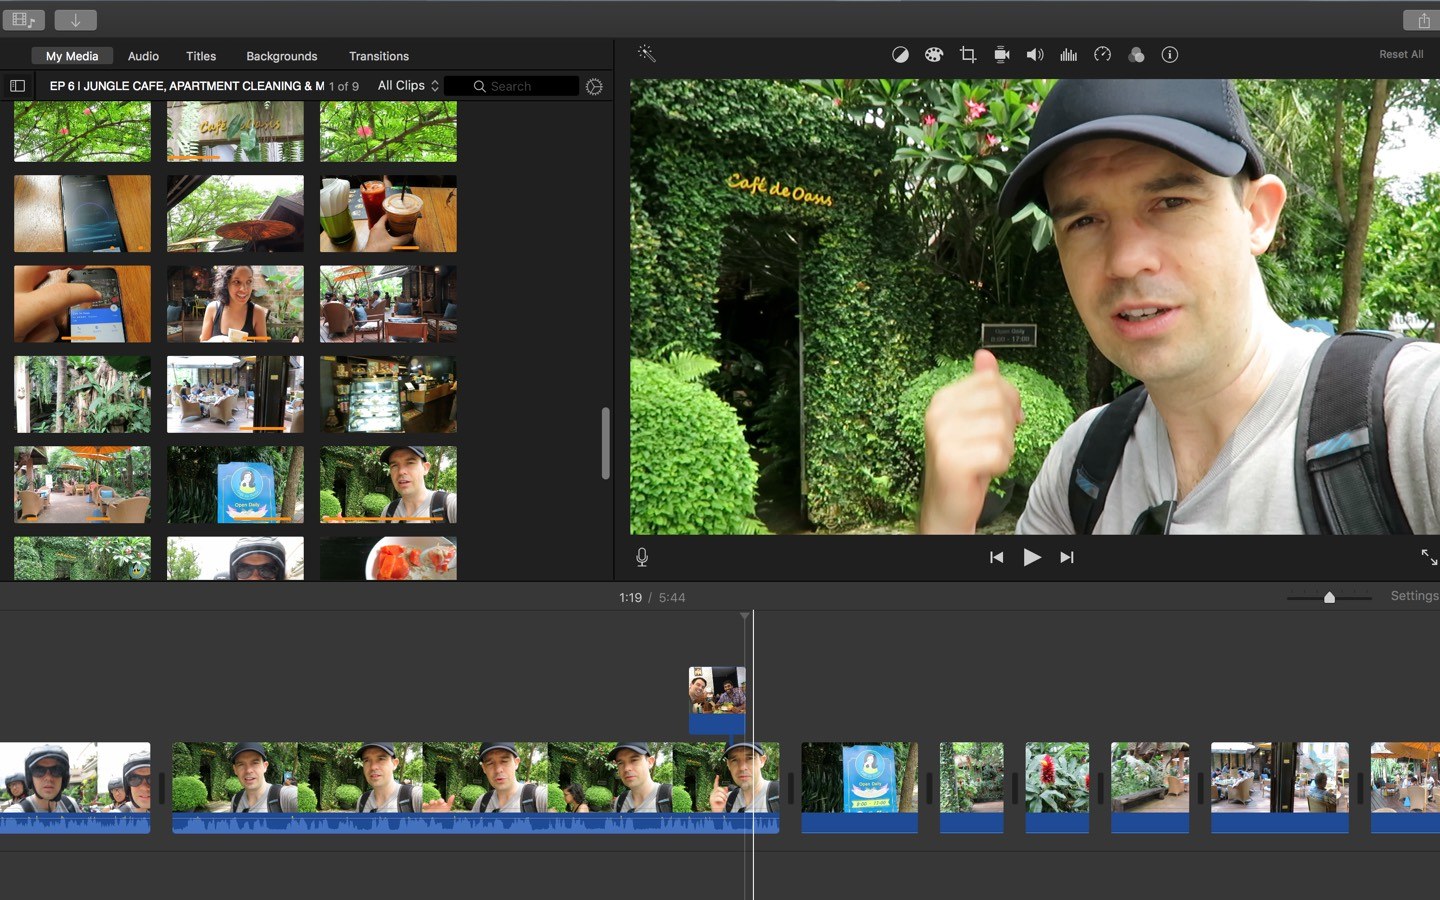Select the Cafe de Oasis sign clip thumbnail

[235, 131]
